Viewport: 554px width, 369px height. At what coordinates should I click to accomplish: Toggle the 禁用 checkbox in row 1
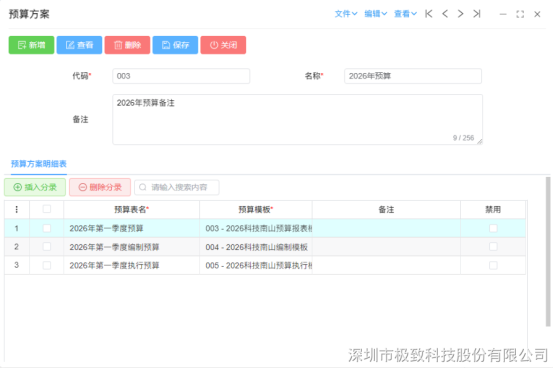(x=493, y=228)
